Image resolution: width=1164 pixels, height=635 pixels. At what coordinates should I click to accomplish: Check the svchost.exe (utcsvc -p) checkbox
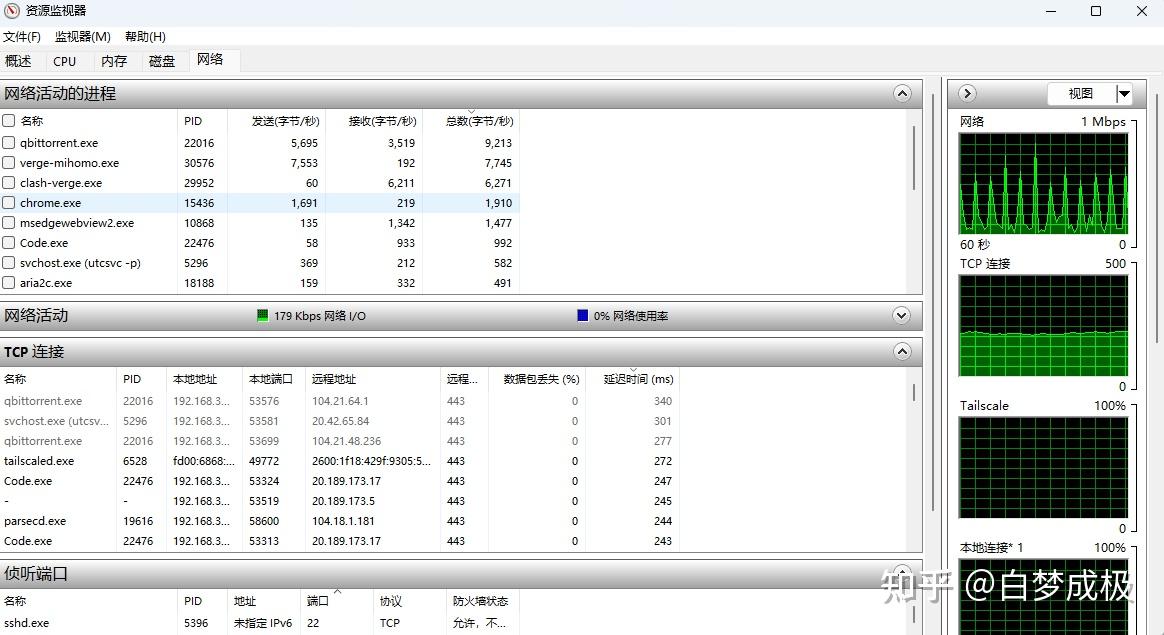pos(11,262)
